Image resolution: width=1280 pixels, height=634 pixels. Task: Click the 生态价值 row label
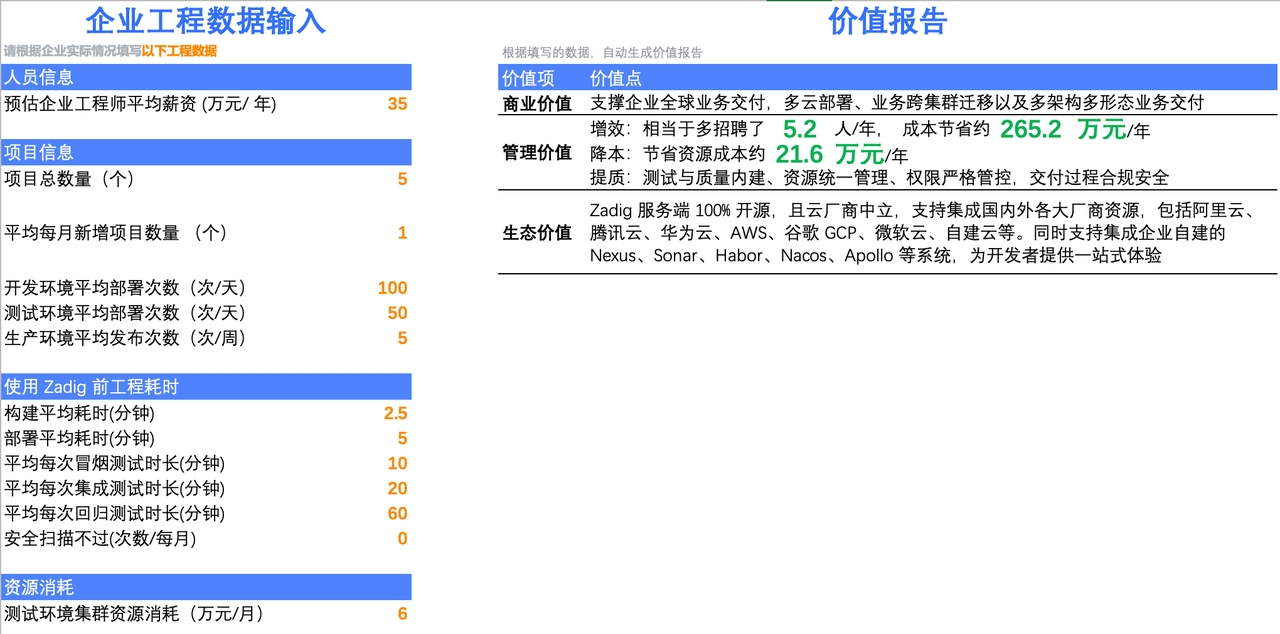[x=537, y=233]
